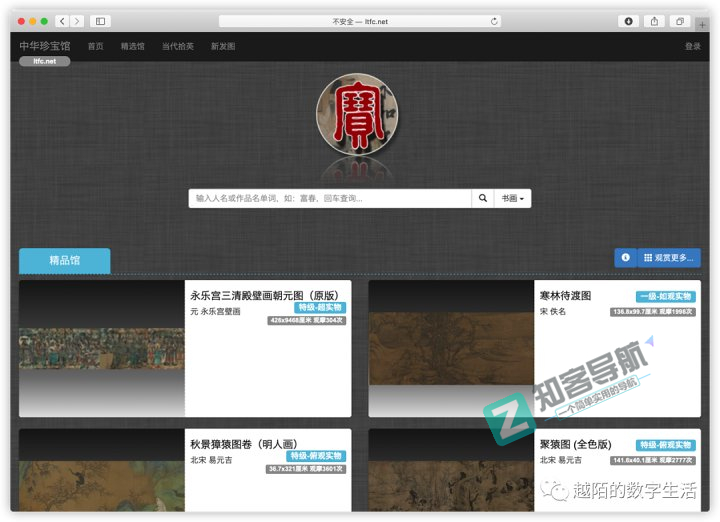
Task: Click the 一级-如观实物 badge
Action: pyautogui.click(x=666, y=297)
